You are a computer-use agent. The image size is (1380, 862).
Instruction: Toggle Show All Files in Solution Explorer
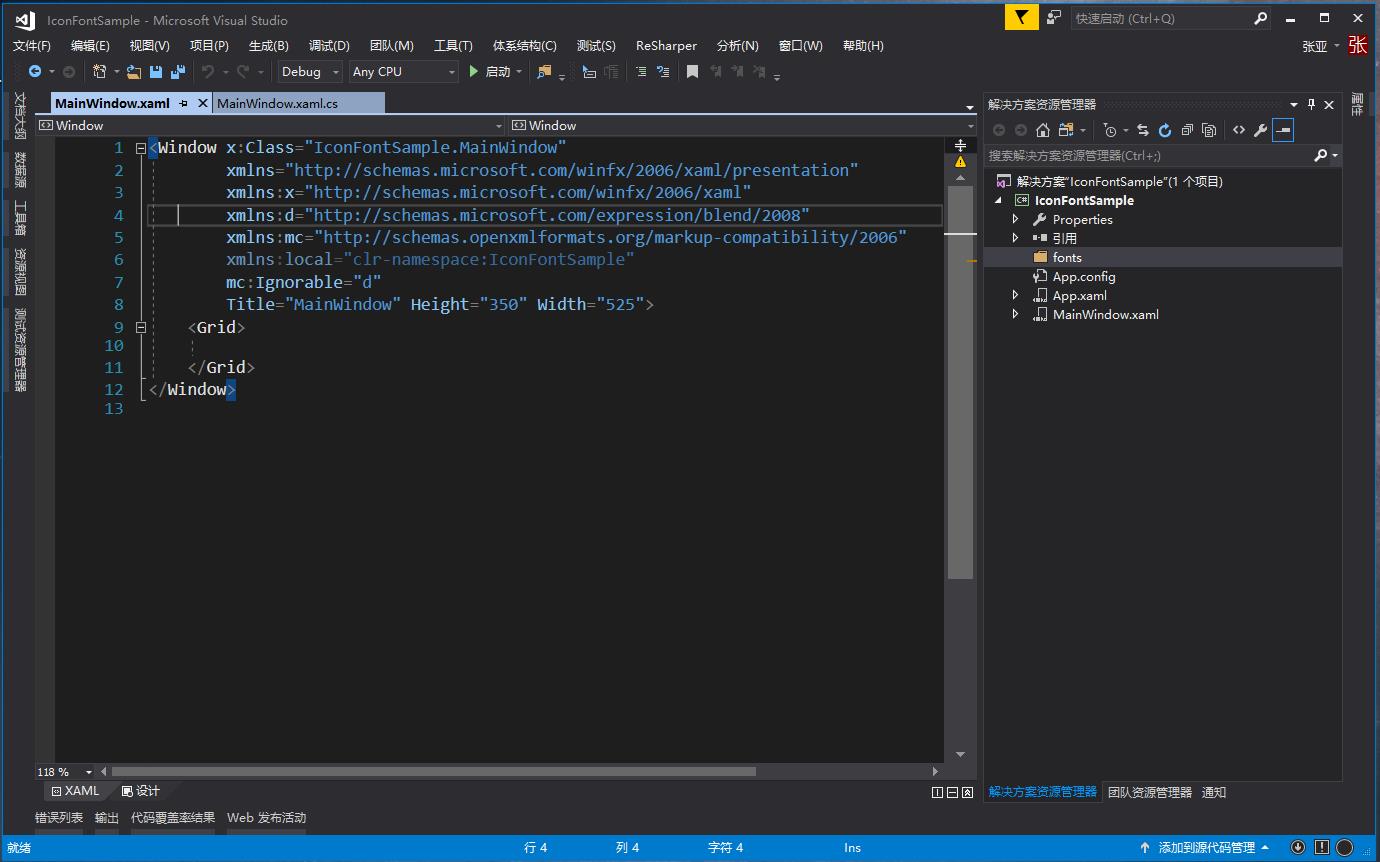coord(1209,130)
